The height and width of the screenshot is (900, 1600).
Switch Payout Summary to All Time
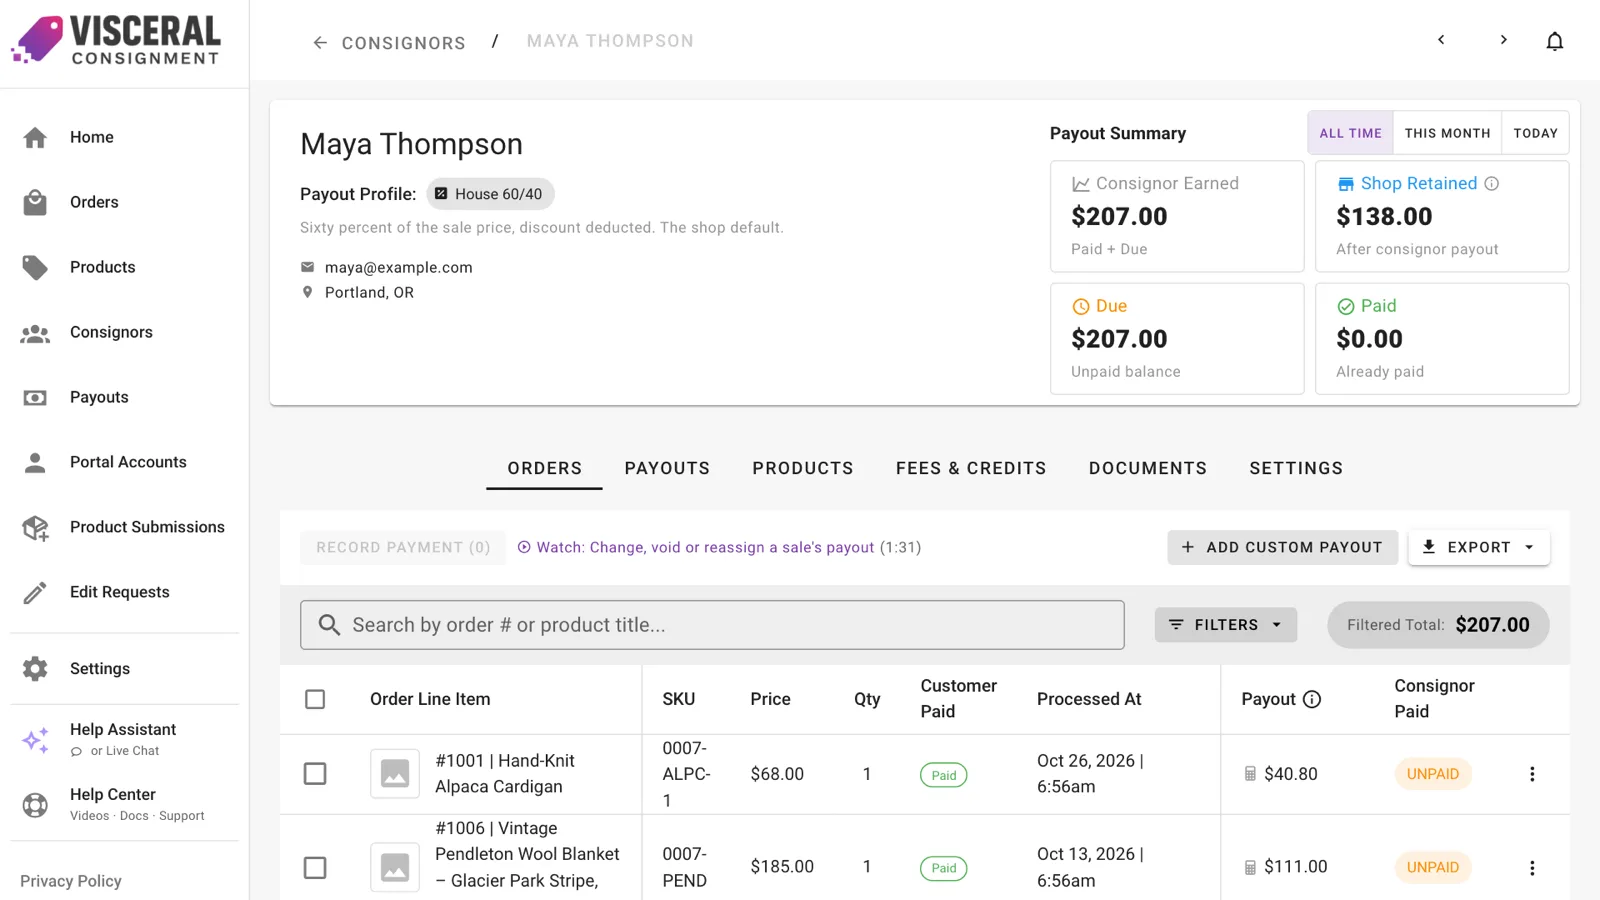1350,133
